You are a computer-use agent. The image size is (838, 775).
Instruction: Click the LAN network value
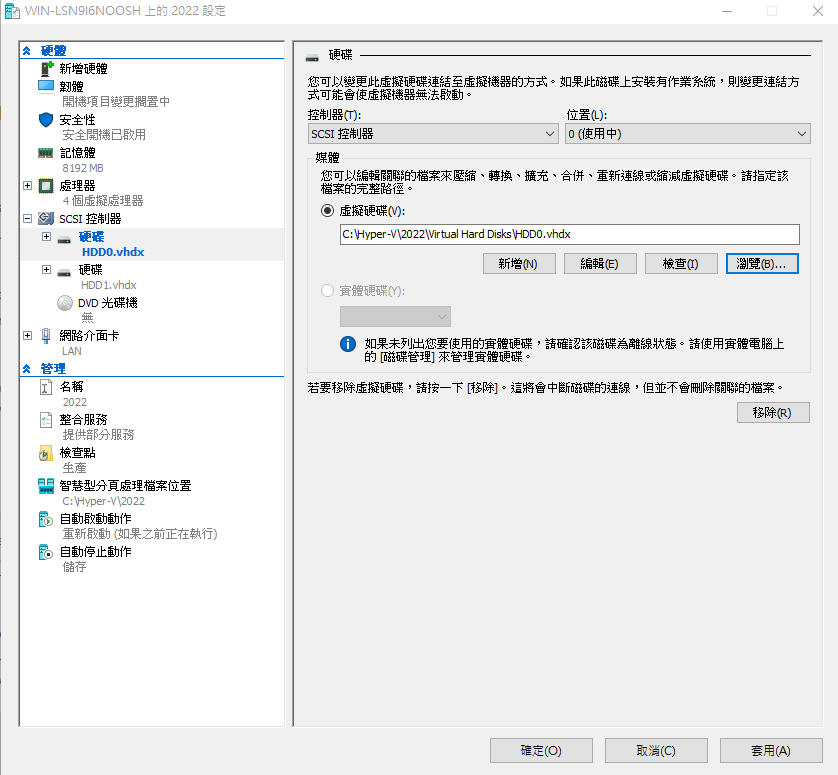pos(72,351)
